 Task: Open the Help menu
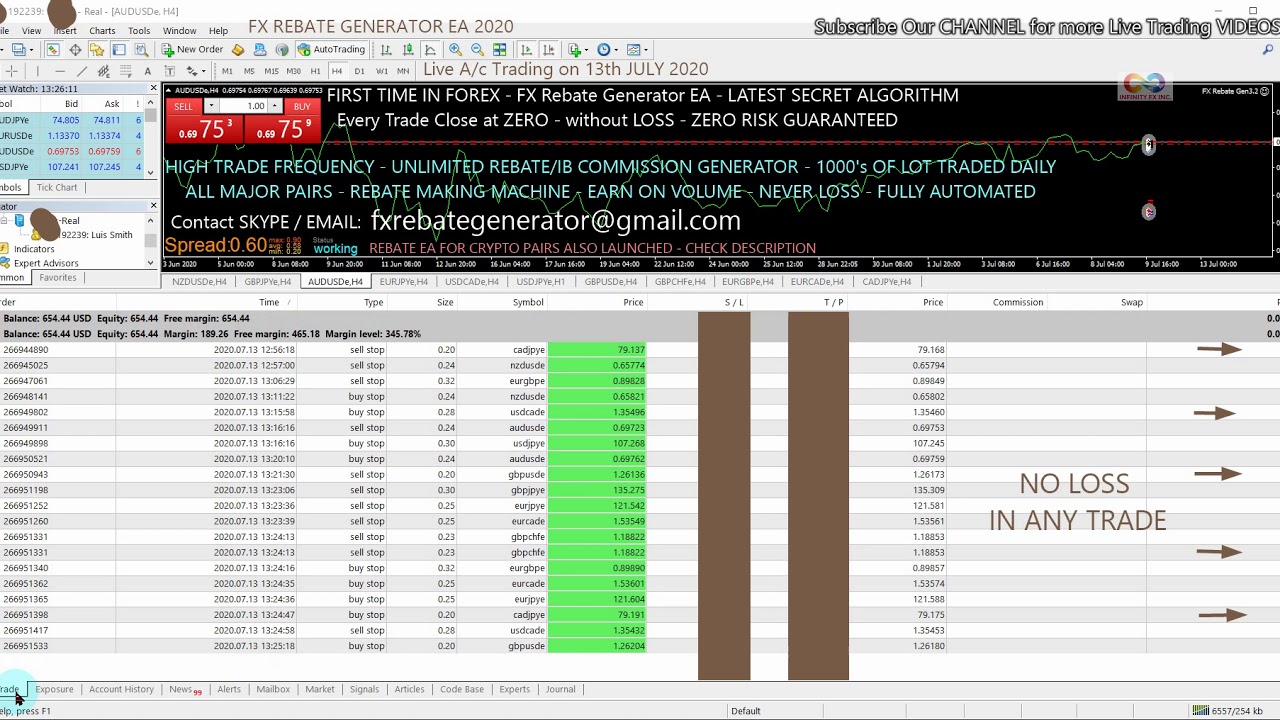click(x=218, y=31)
